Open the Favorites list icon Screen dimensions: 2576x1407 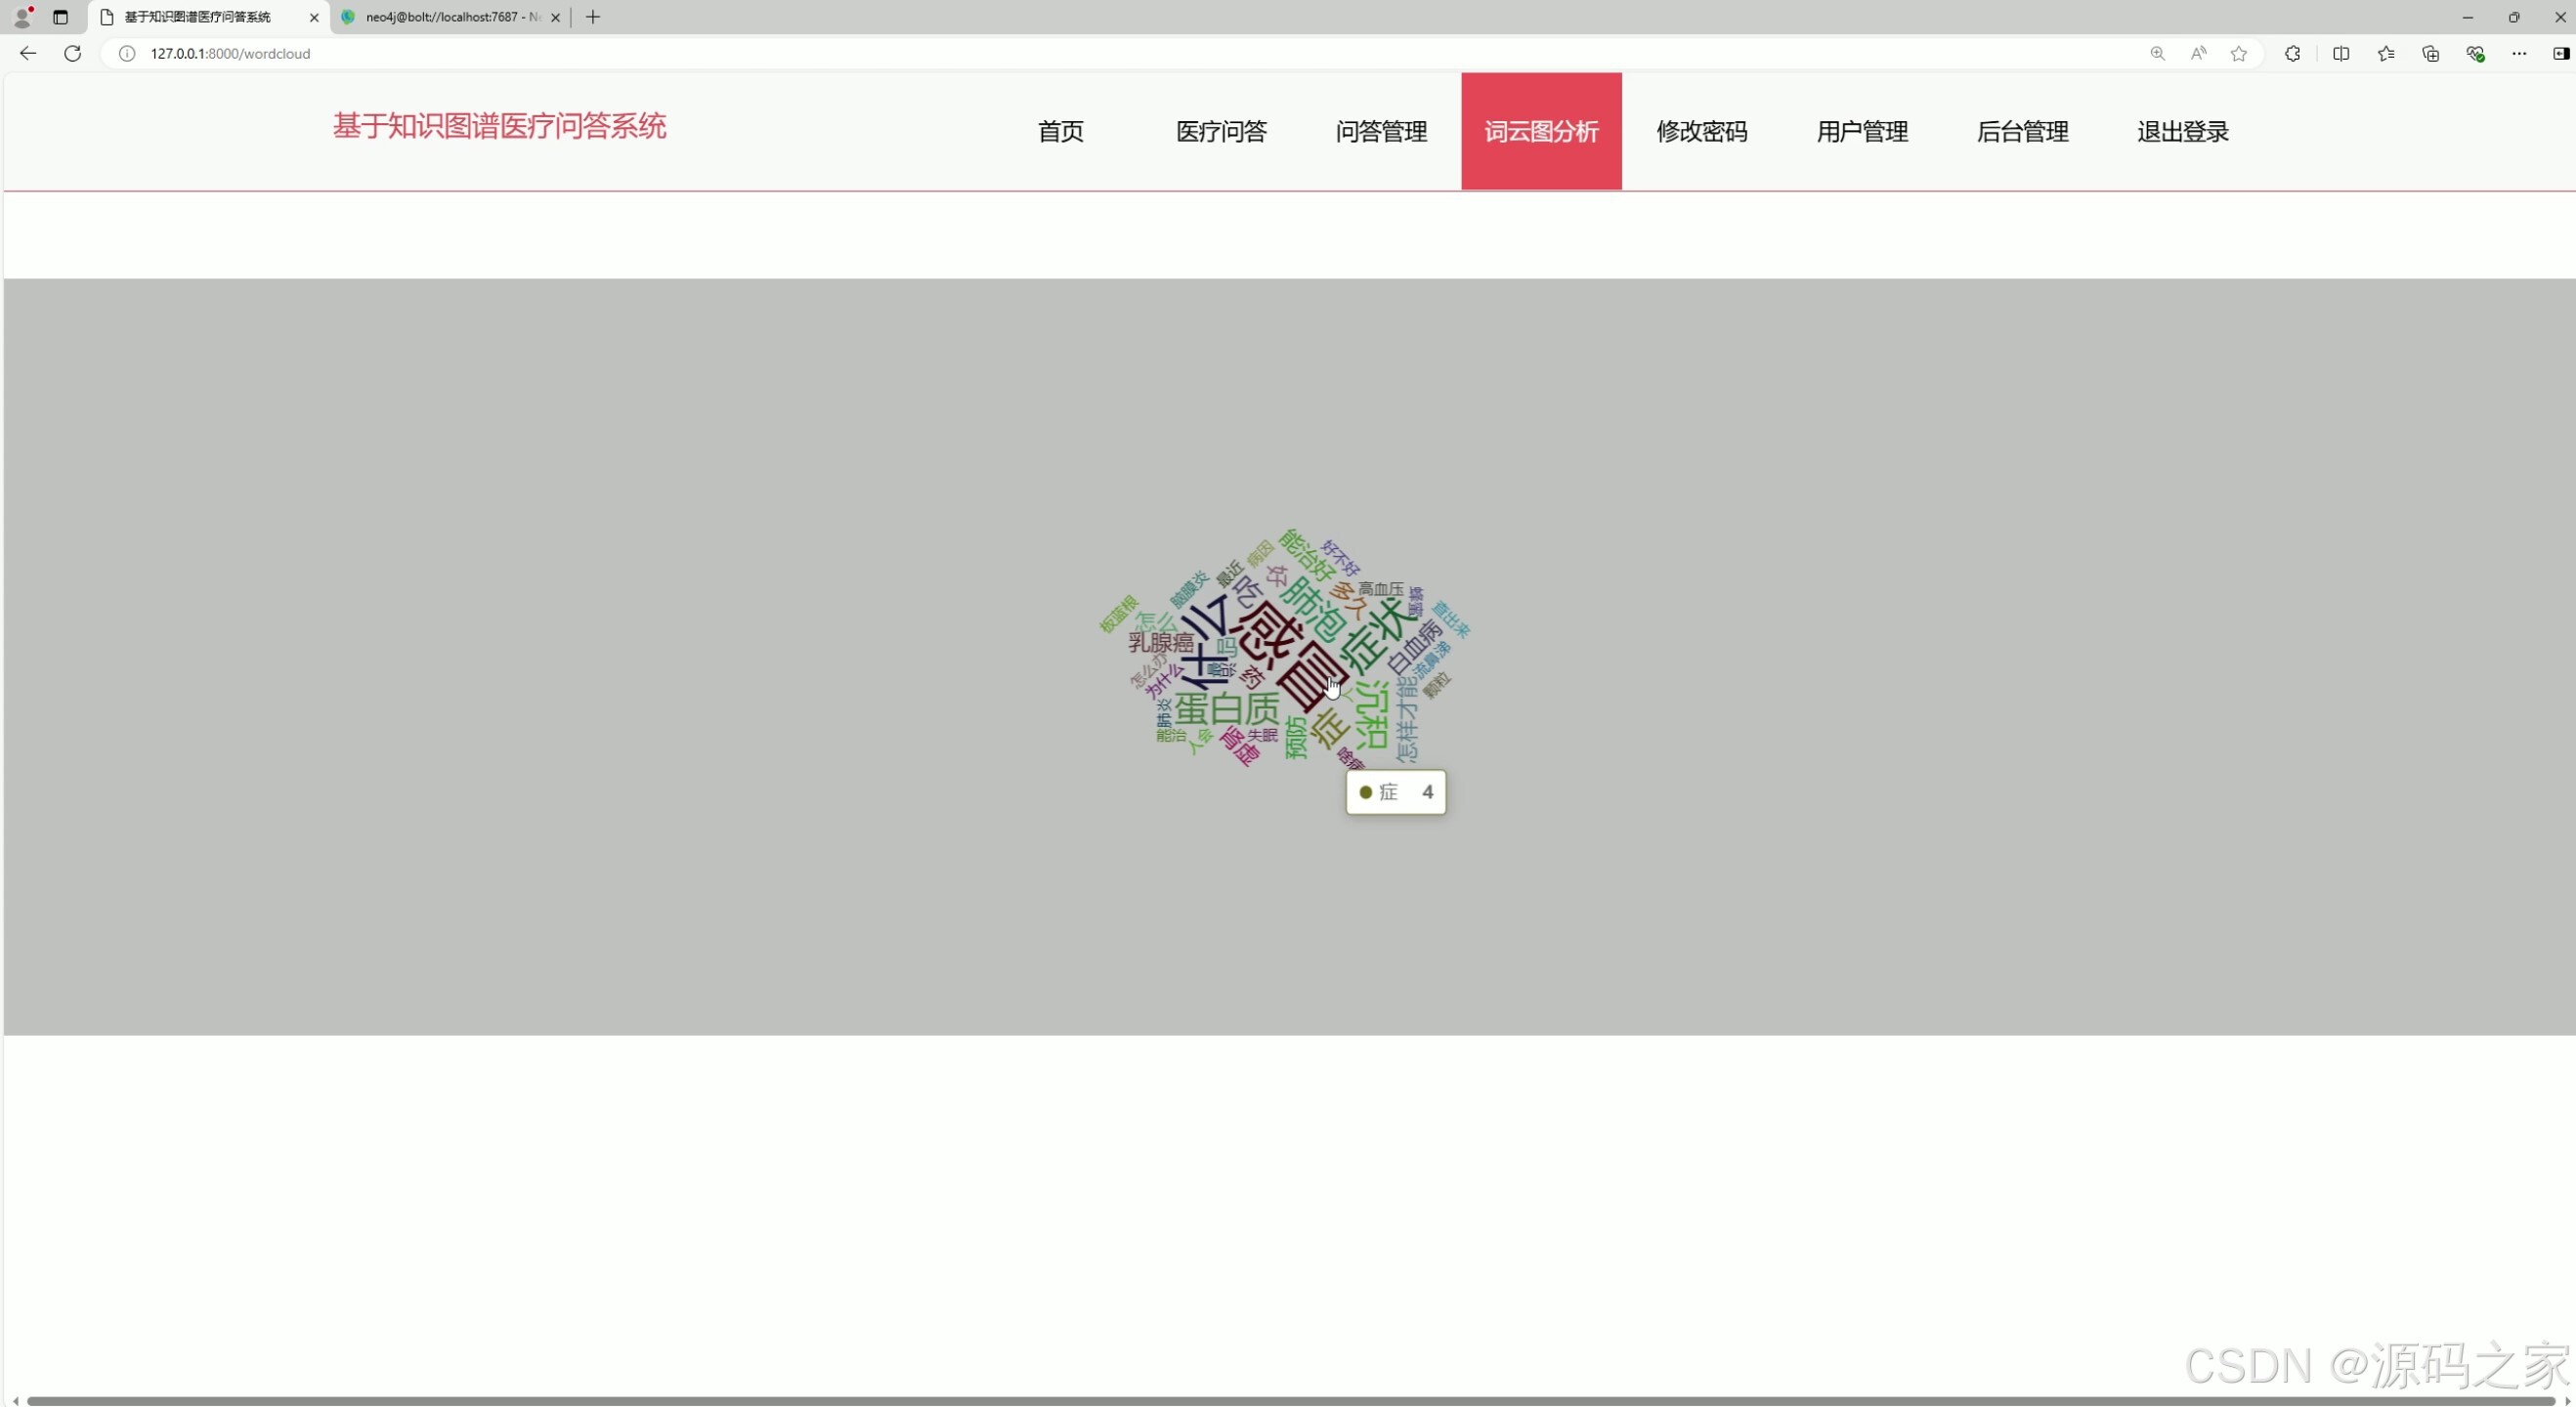pyautogui.click(x=2386, y=54)
